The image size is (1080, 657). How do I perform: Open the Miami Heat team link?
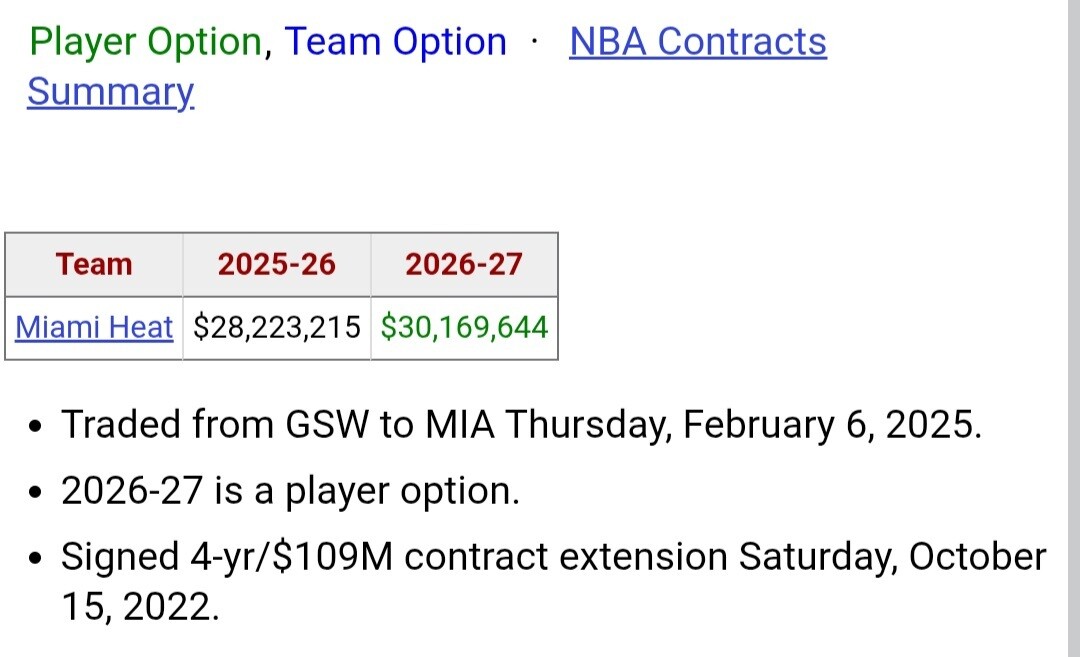[94, 327]
